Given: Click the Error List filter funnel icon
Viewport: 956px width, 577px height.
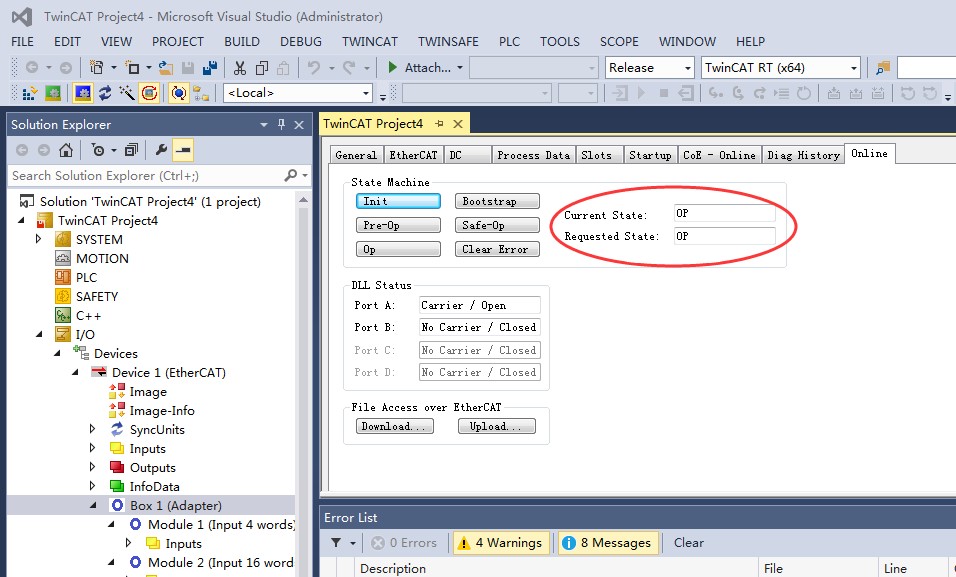Looking at the screenshot, I should point(336,542).
